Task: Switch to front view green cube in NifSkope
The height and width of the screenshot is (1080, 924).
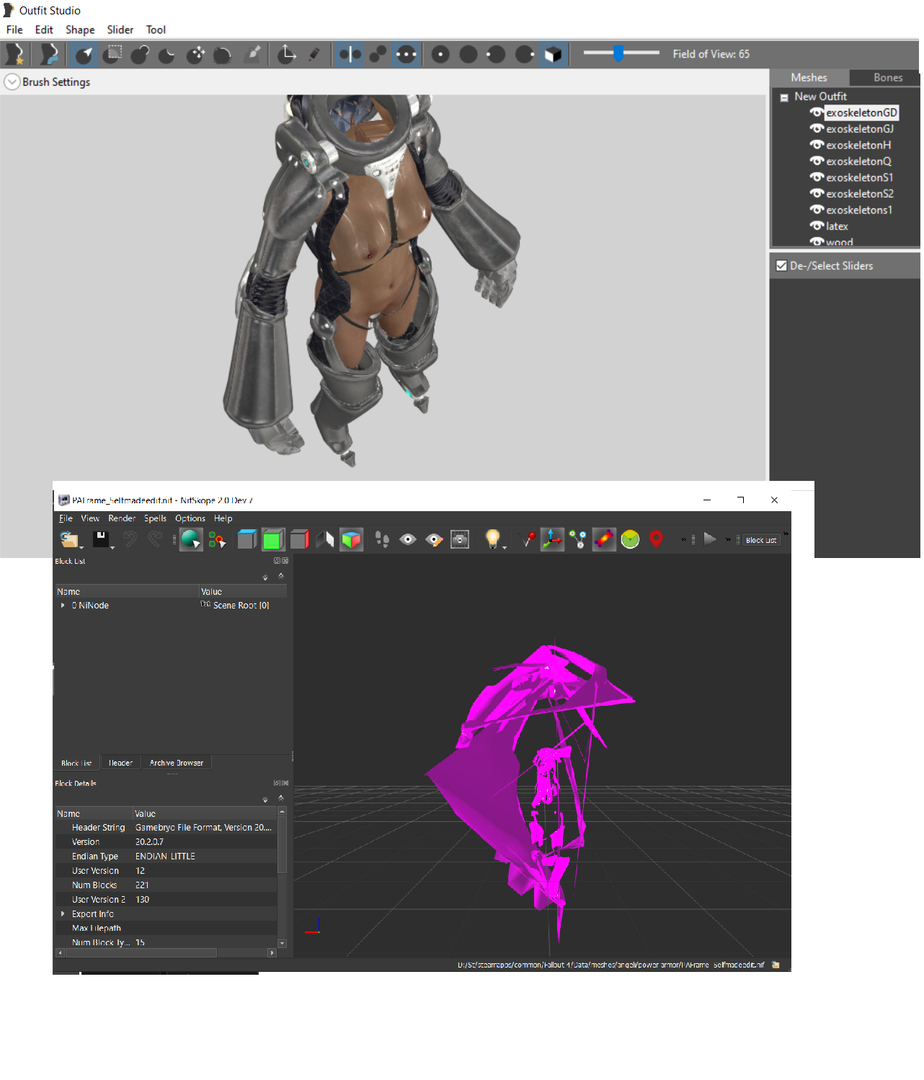Action: click(x=273, y=539)
